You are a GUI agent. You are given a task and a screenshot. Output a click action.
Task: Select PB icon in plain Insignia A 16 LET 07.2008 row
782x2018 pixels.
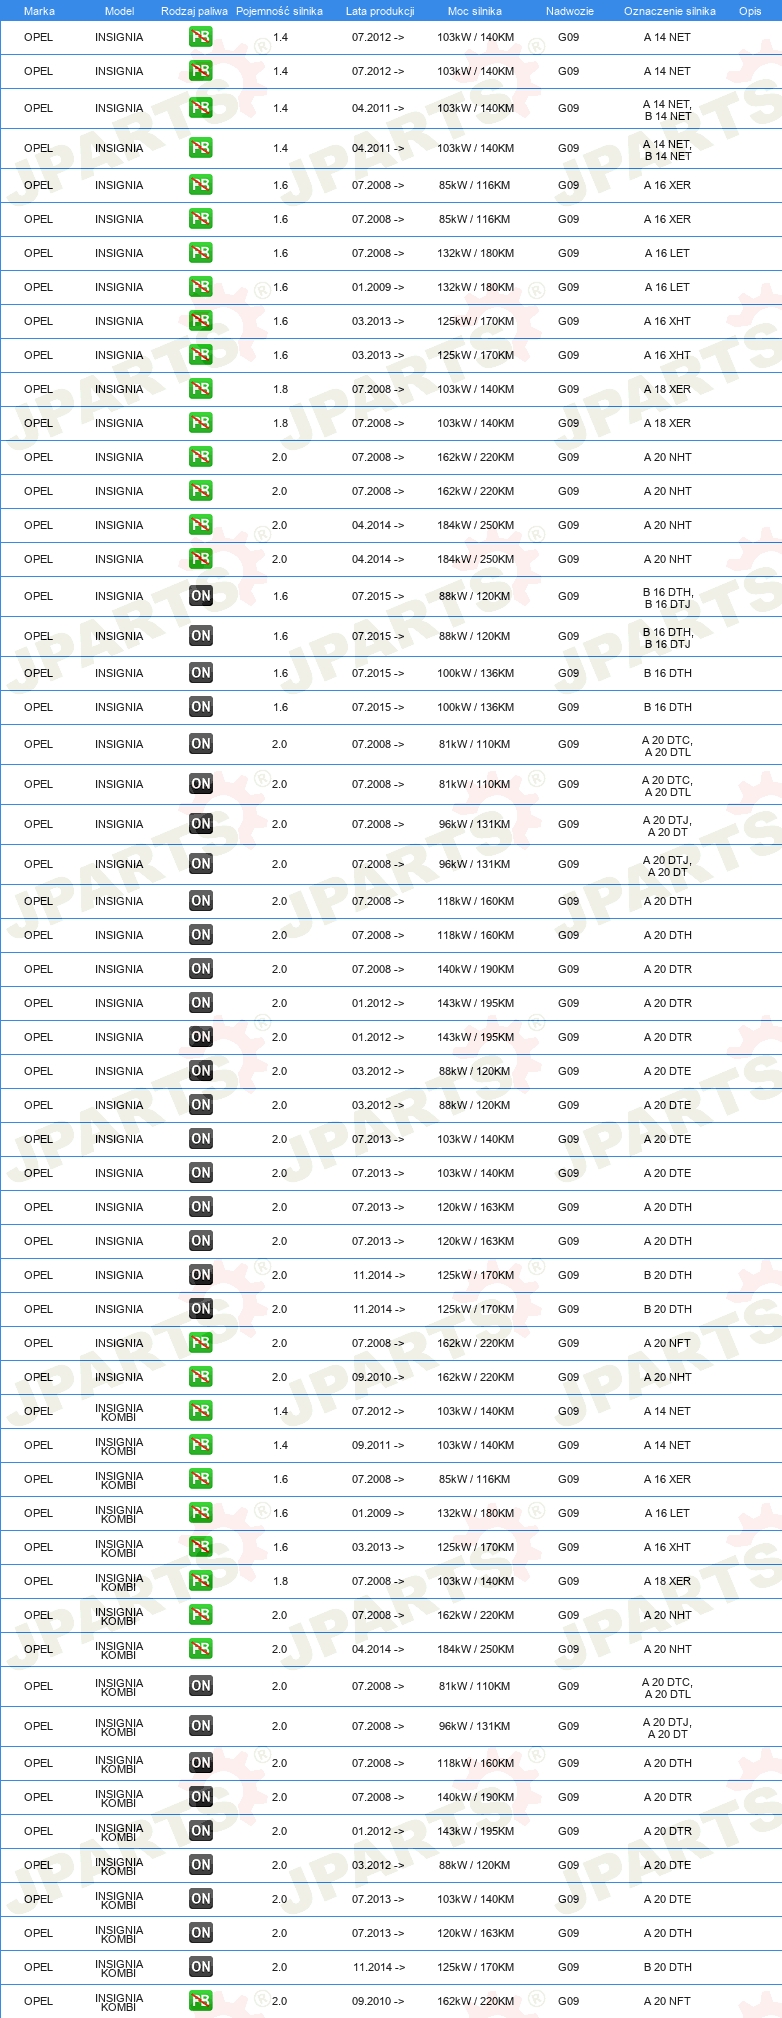pyautogui.click(x=200, y=253)
